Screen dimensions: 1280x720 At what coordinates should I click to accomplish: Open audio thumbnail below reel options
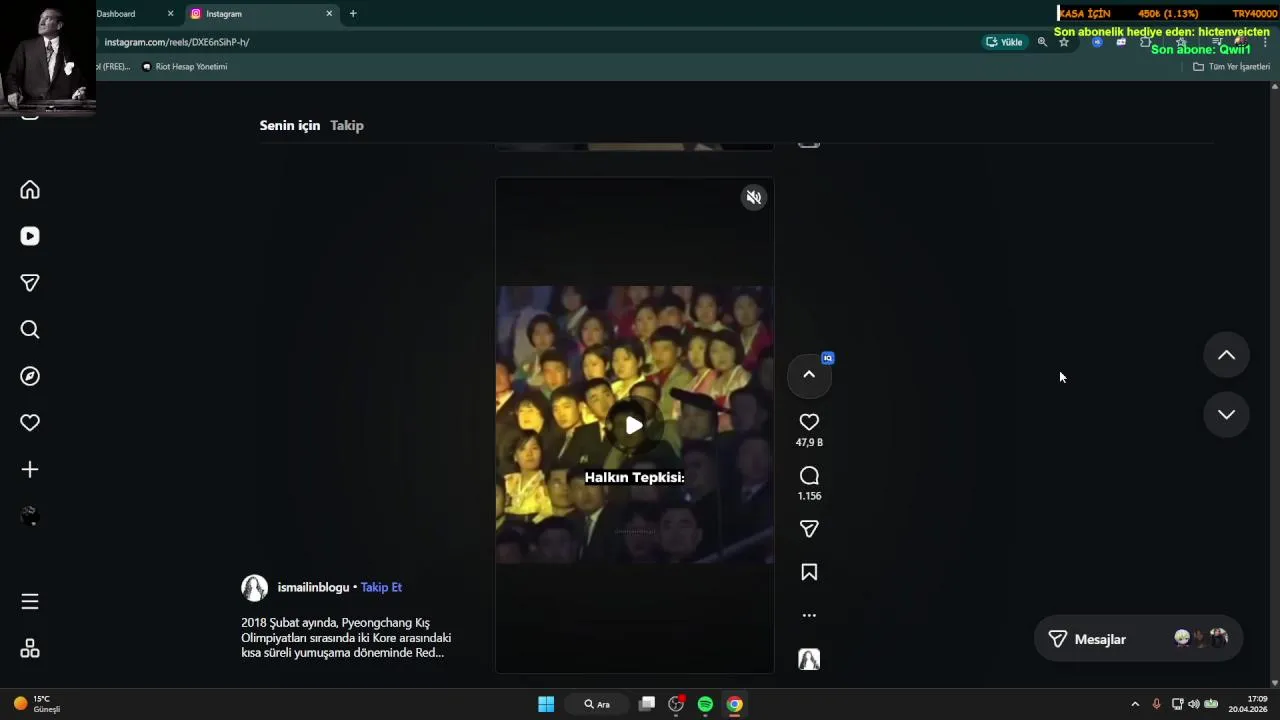809,659
